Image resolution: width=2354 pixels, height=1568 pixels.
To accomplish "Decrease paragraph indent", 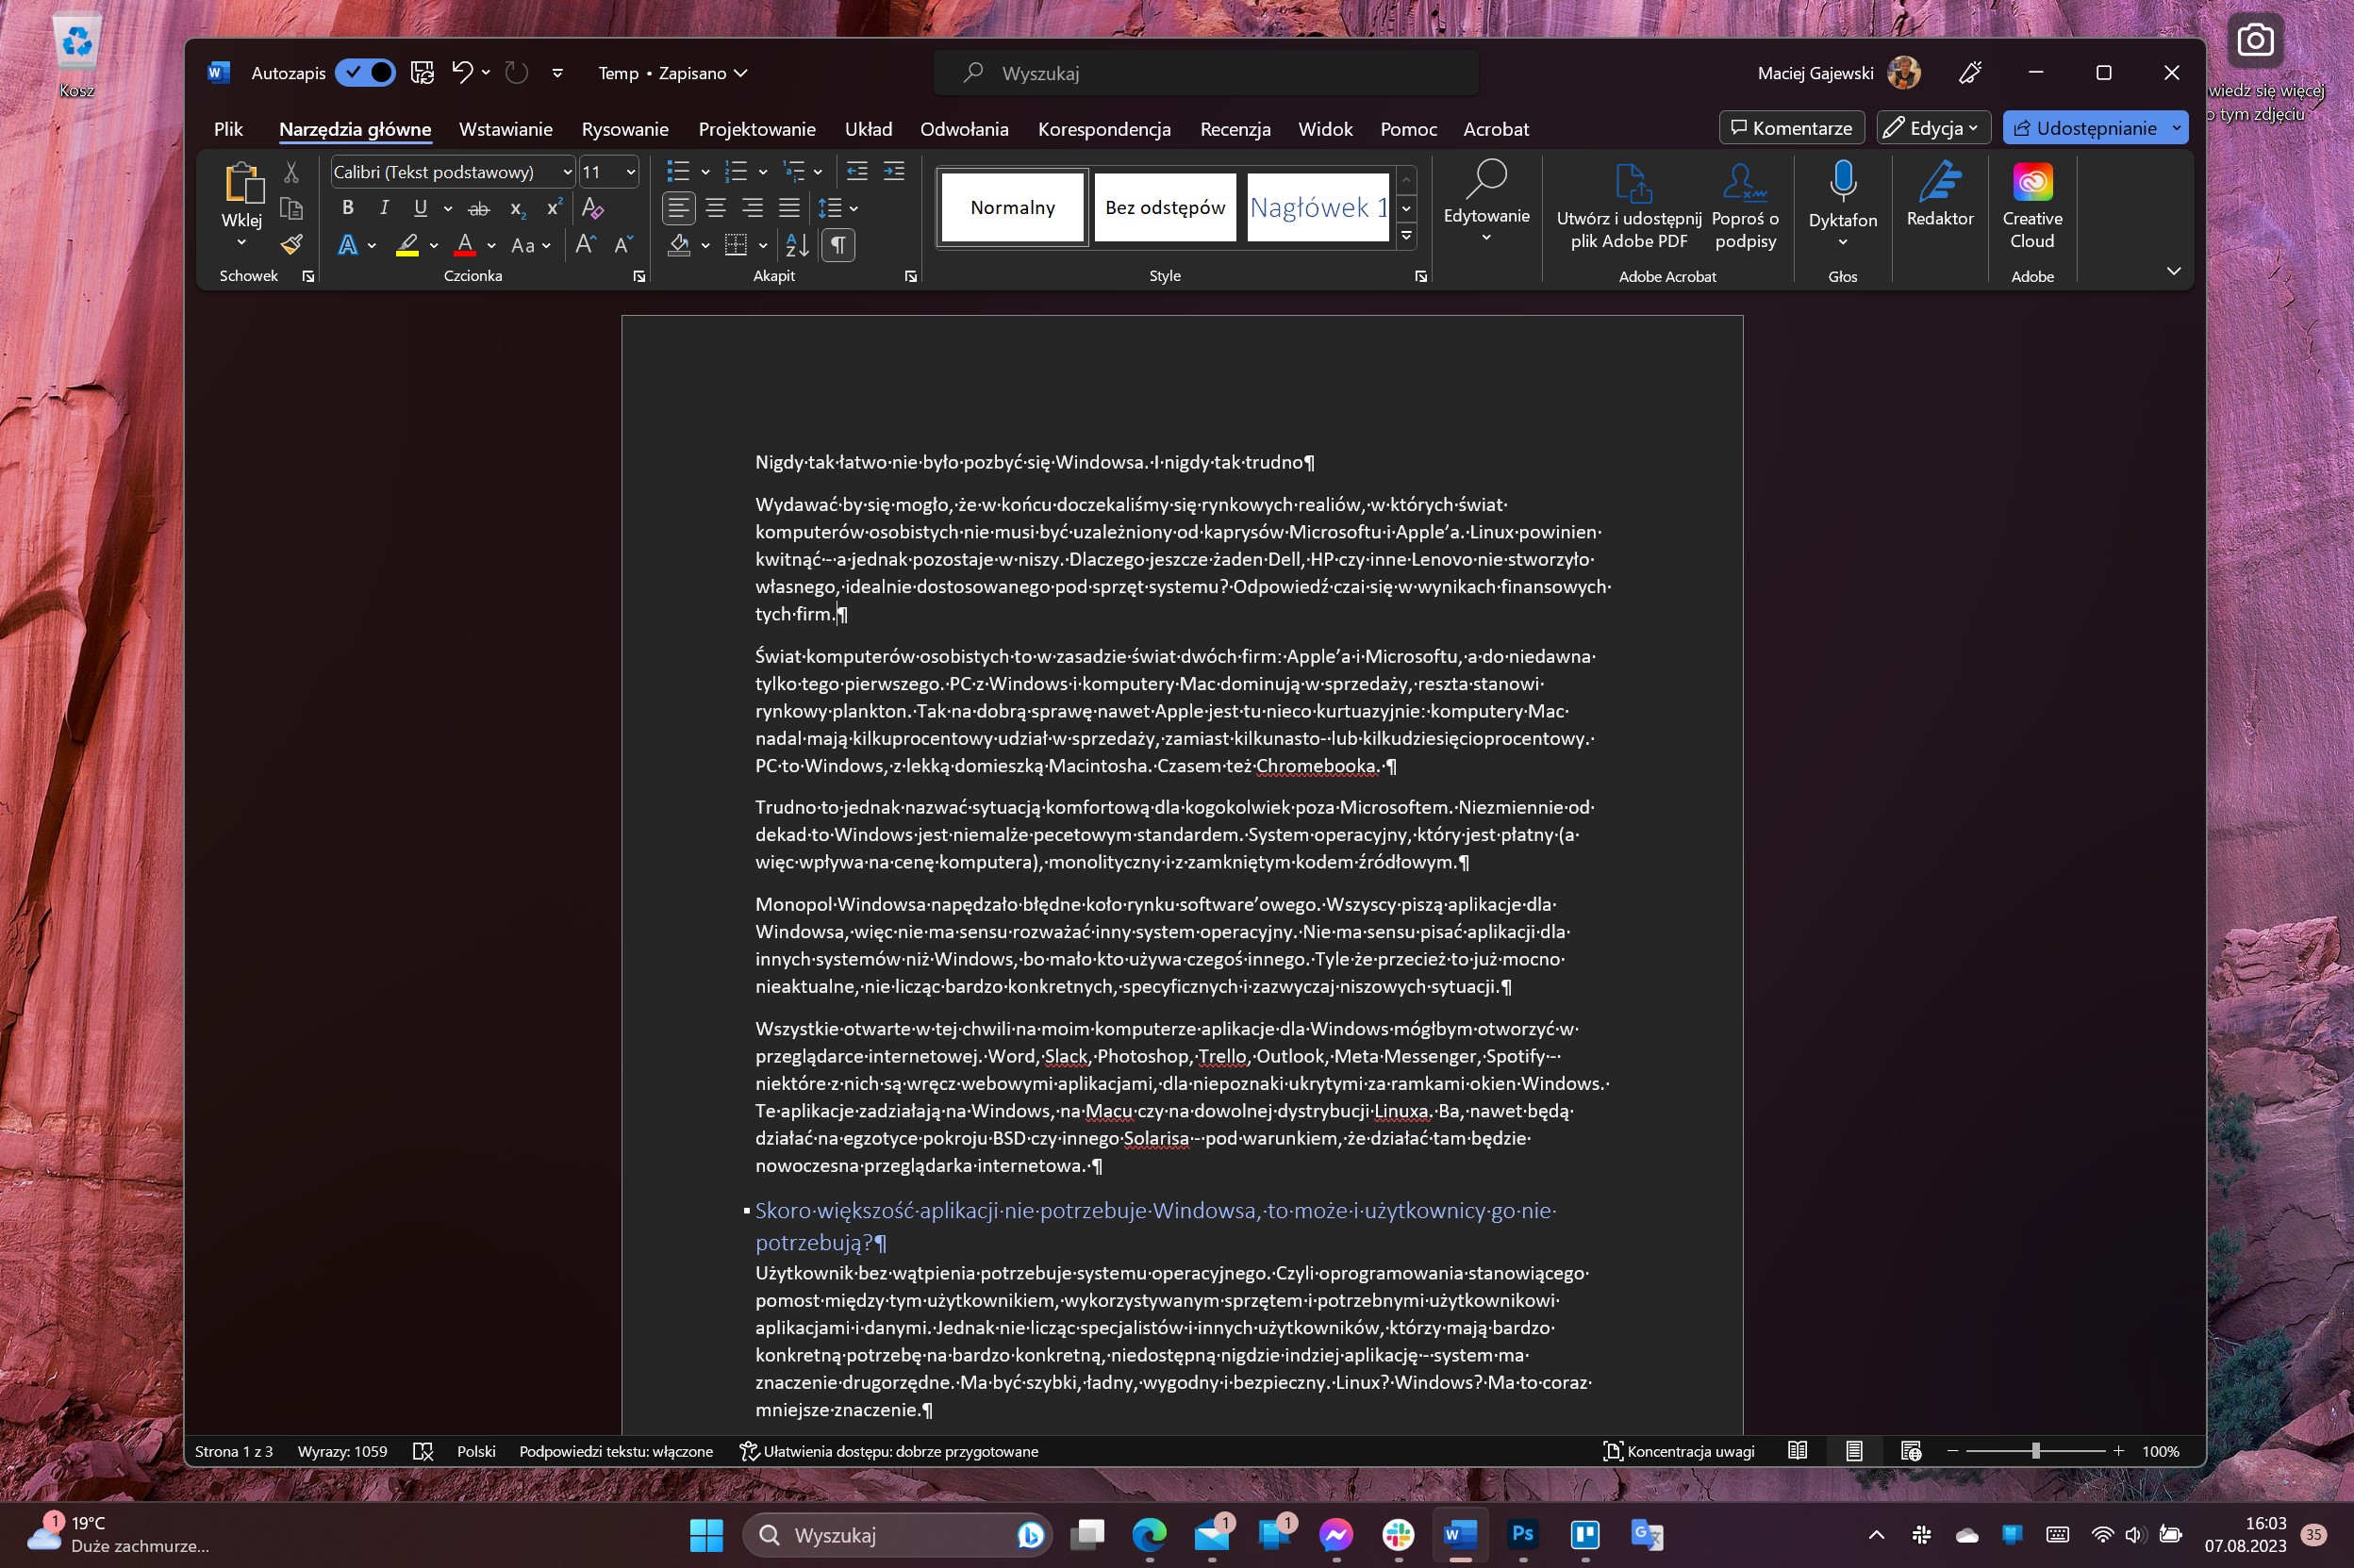I will pyautogui.click(x=857, y=171).
